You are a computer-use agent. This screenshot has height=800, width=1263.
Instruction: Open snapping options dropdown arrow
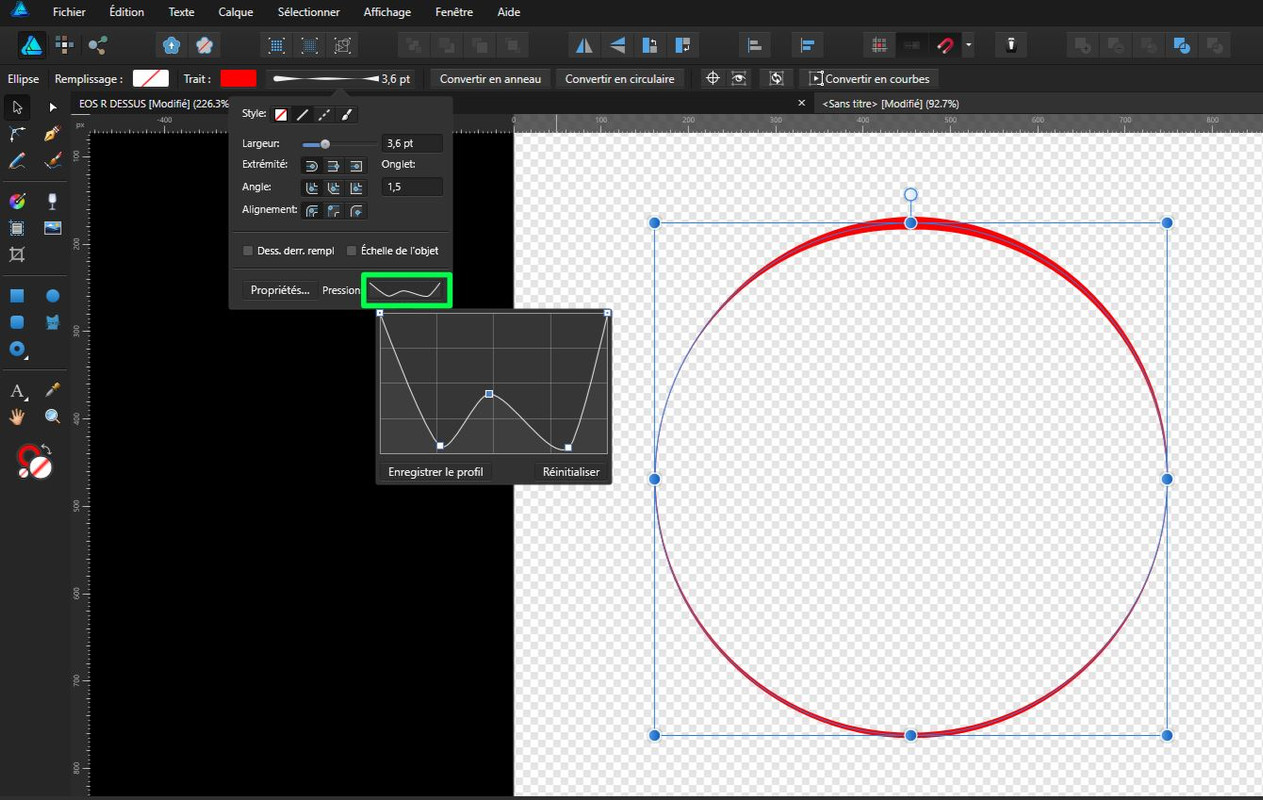(968, 45)
